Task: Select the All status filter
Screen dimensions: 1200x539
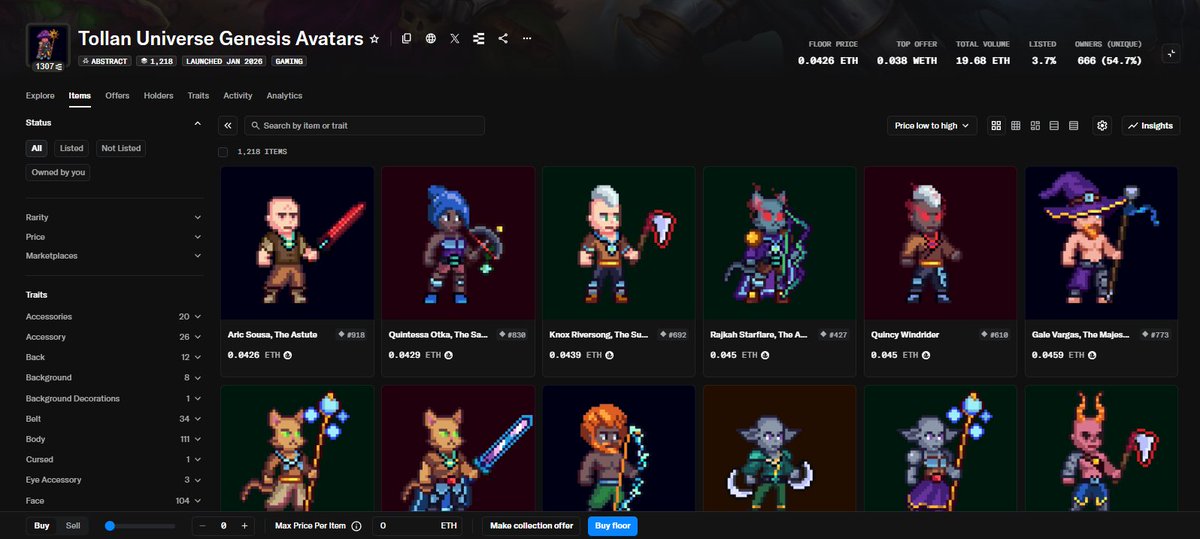Action: tap(37, 148)
